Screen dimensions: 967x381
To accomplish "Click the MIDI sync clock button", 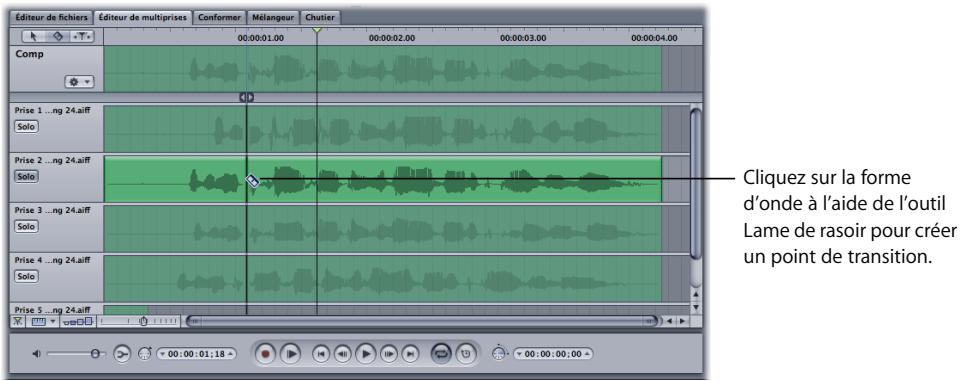I will (x=466, y=354).
